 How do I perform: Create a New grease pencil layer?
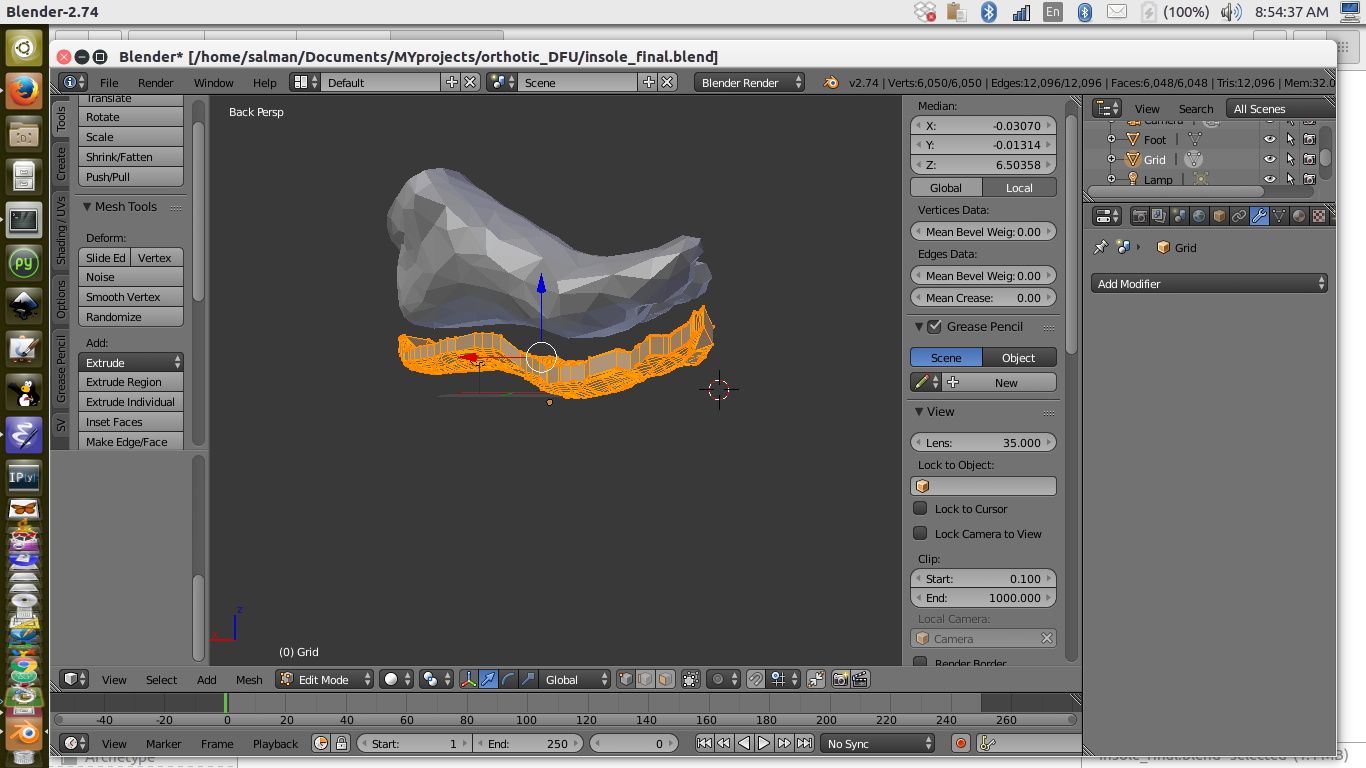(1003, 382)
